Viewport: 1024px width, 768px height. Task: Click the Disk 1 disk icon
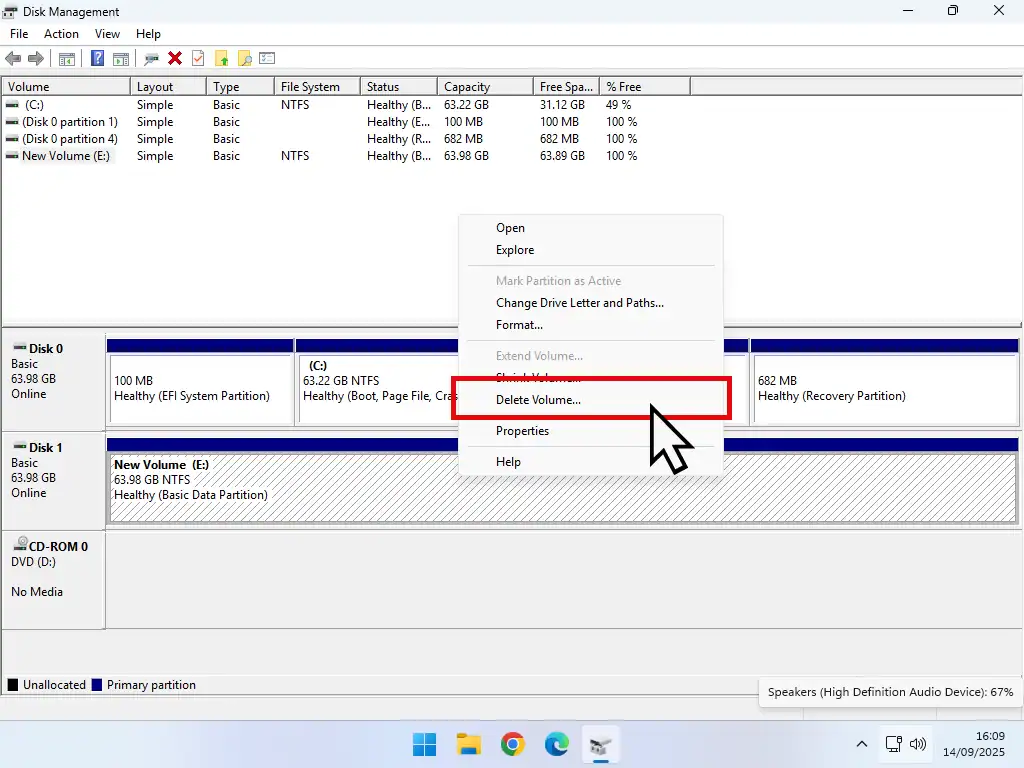click(20, 447)
